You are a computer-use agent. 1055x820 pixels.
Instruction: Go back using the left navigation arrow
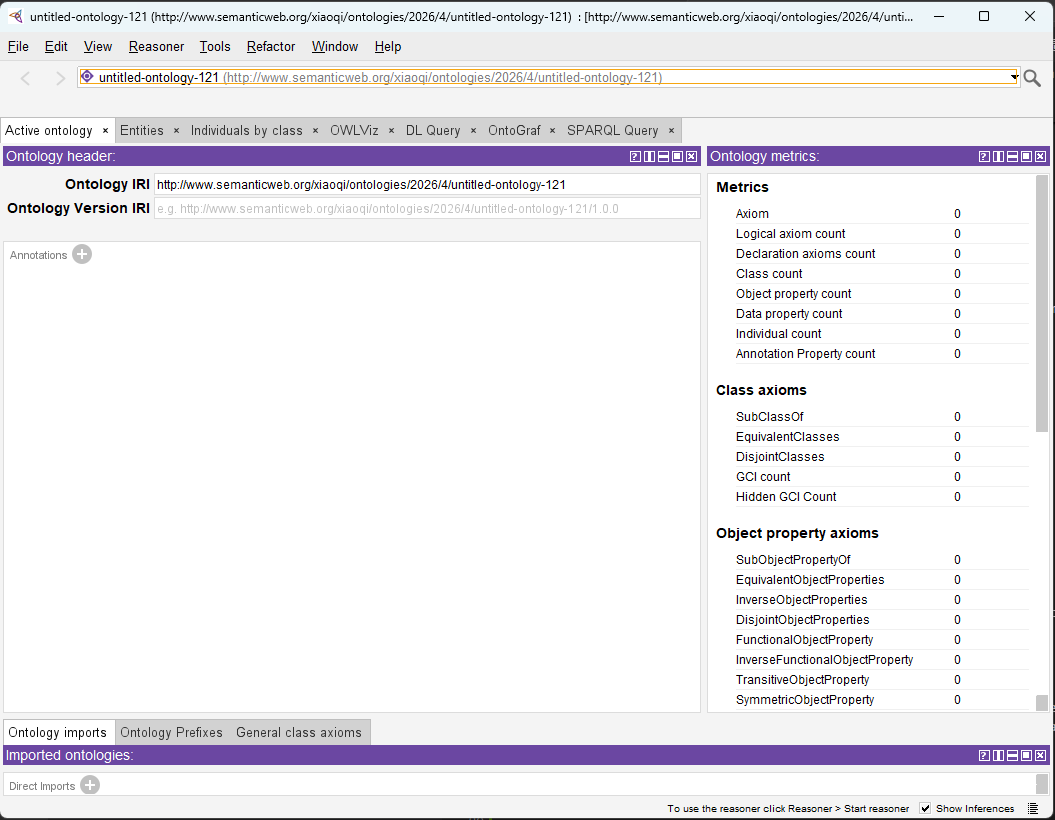pyautogui.click(x=26, y=78)
